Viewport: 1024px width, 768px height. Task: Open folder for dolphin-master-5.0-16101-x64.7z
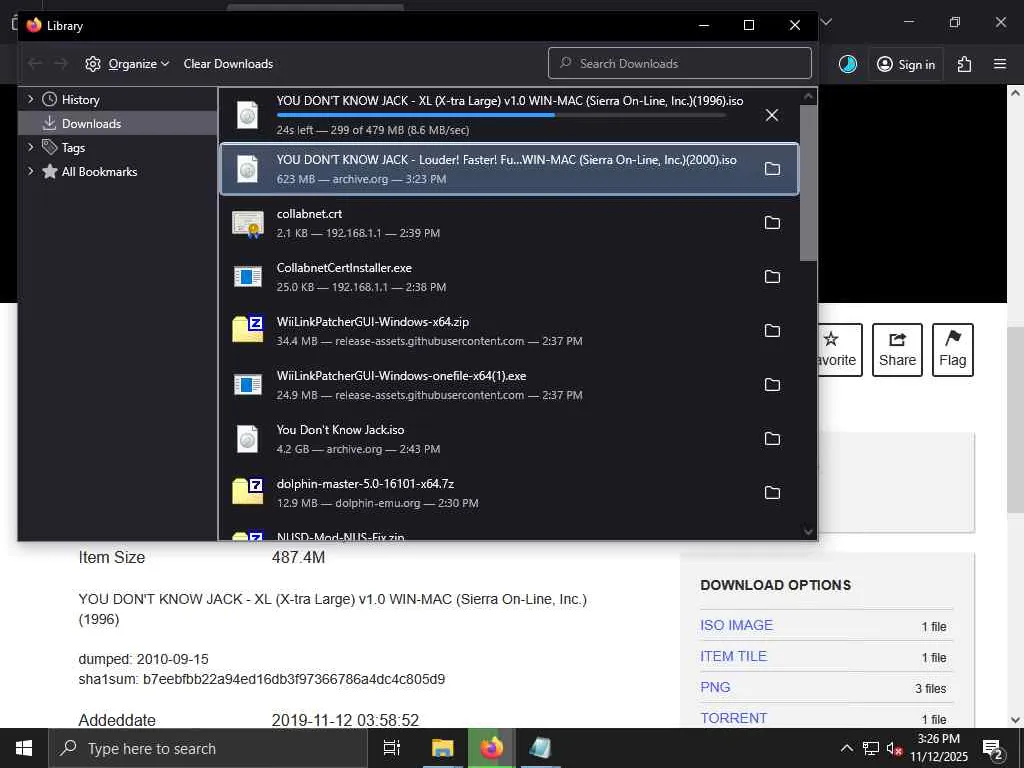[772, 493]
